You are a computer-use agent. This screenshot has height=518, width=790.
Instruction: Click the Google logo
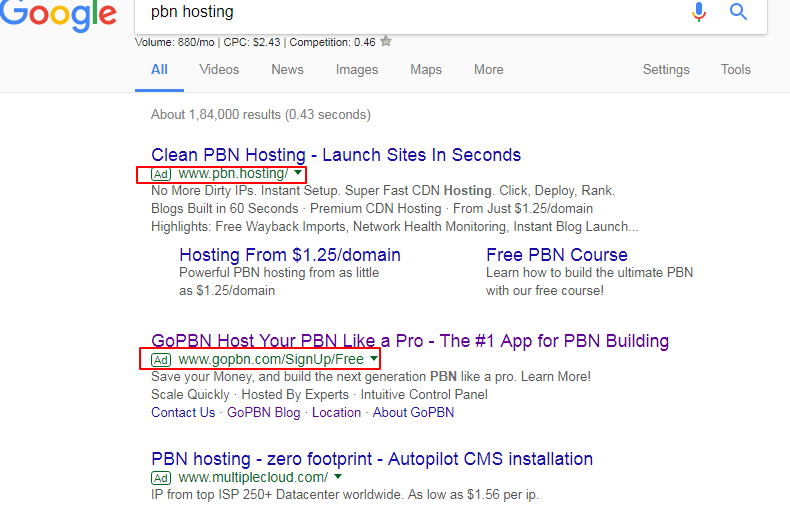pos(58,15)
